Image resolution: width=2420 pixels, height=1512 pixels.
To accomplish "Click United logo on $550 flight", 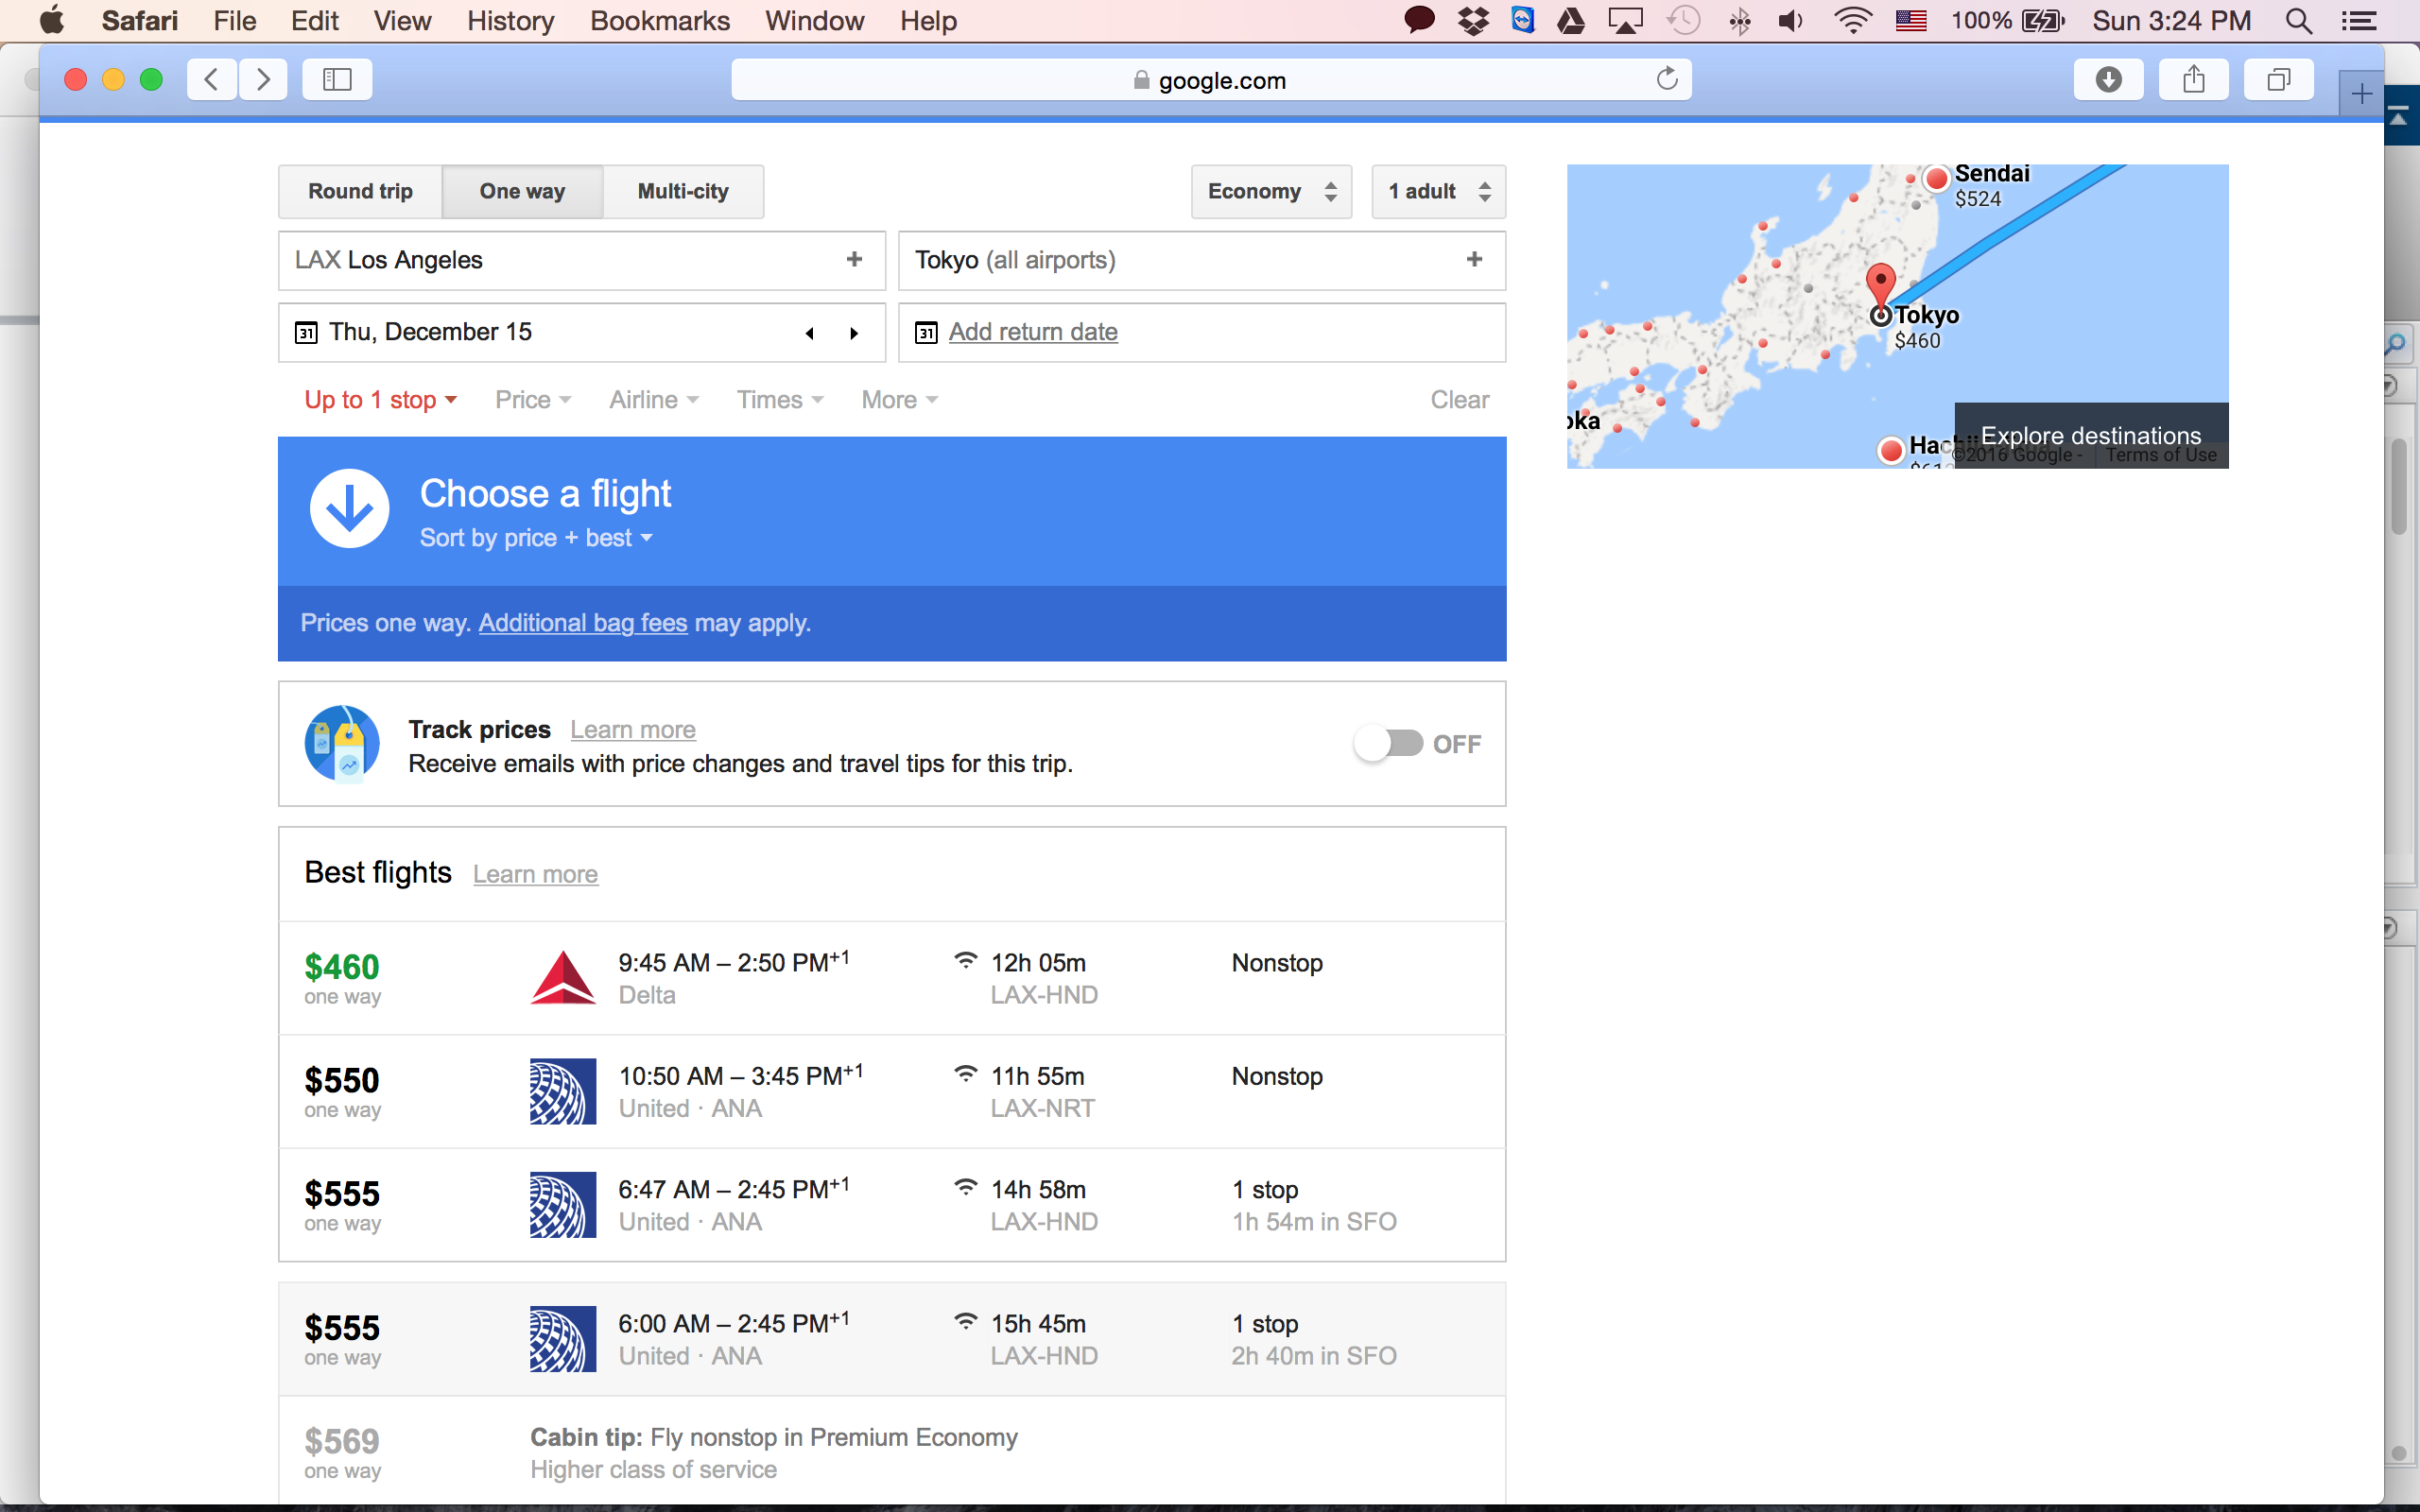I will (563, 1091).
